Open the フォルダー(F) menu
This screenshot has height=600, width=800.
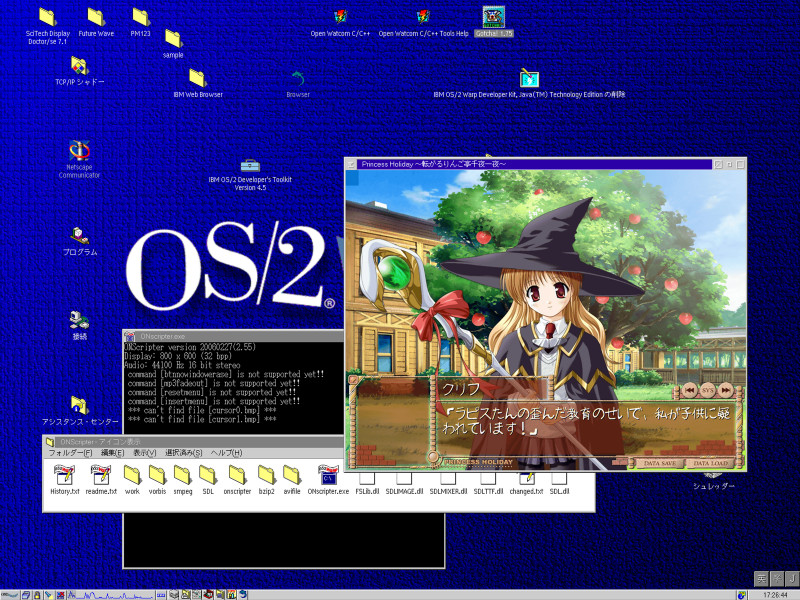[70, 453]
